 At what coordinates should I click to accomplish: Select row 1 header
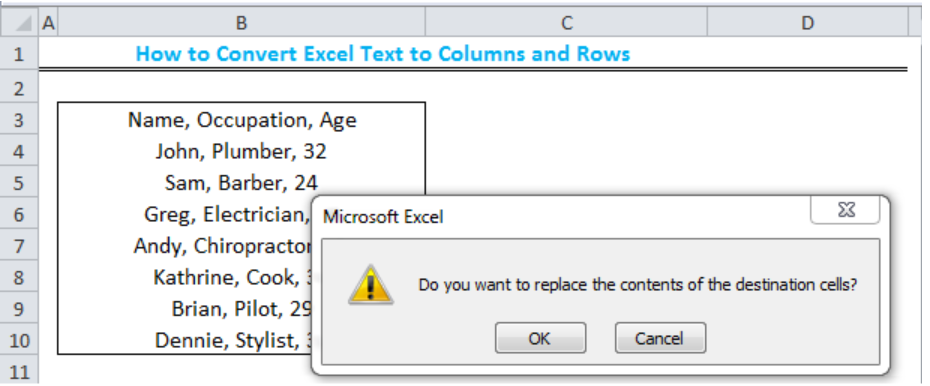point(19,55)
